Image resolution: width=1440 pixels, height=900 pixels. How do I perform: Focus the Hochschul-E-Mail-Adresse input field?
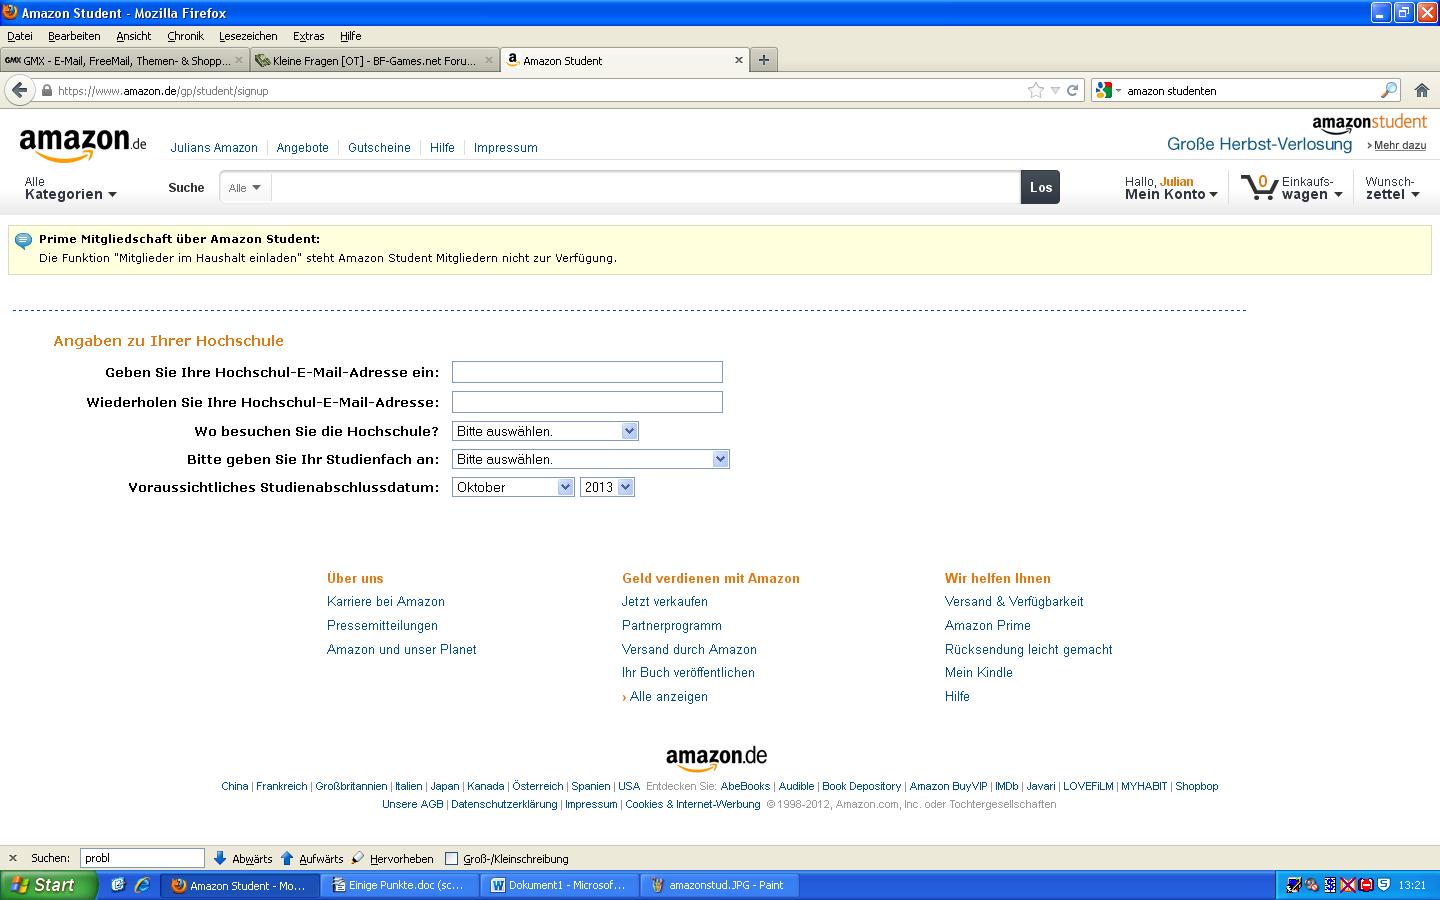[587, 372]
